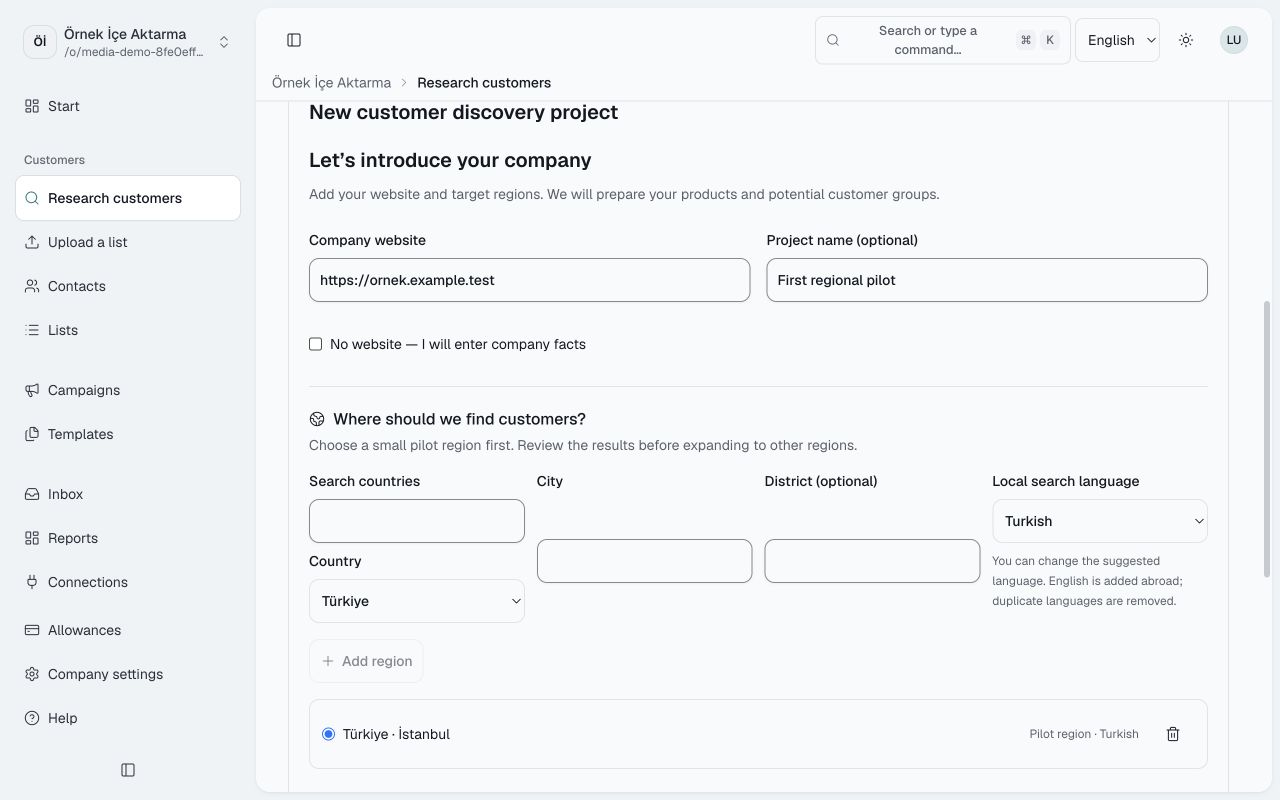Click Company website input field
Viewport: 1280px width, 800px height.
click(529, 280)
